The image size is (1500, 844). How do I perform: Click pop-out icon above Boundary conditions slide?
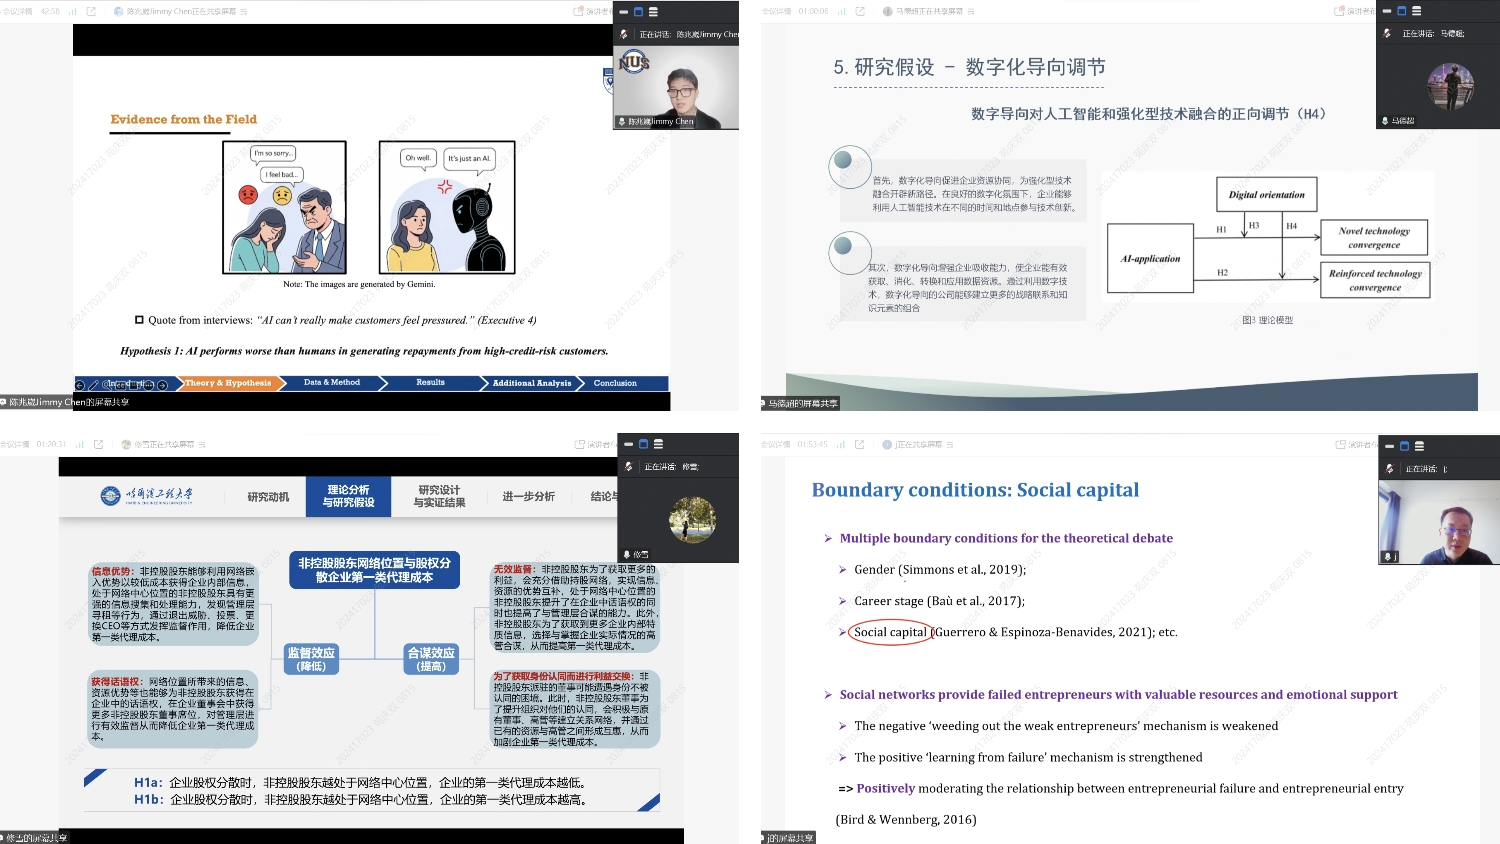tap(859, 444)
